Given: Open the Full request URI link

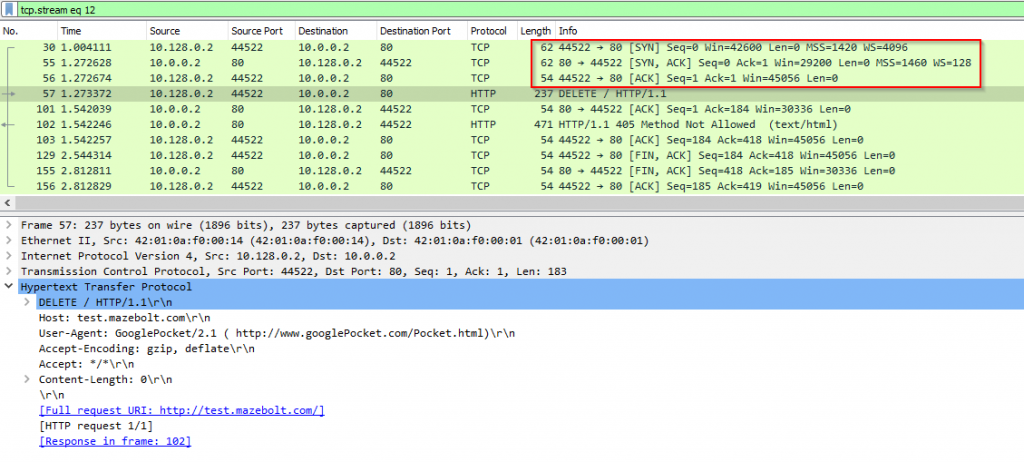Looking at the screenshot, I should [x=182, y=410].
